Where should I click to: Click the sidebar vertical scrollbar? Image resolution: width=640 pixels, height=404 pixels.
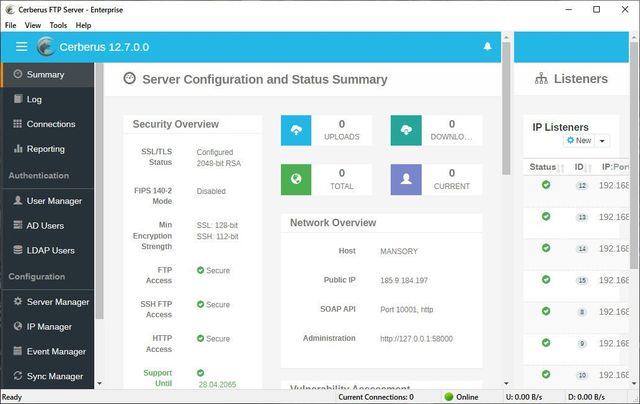[99, 200]
